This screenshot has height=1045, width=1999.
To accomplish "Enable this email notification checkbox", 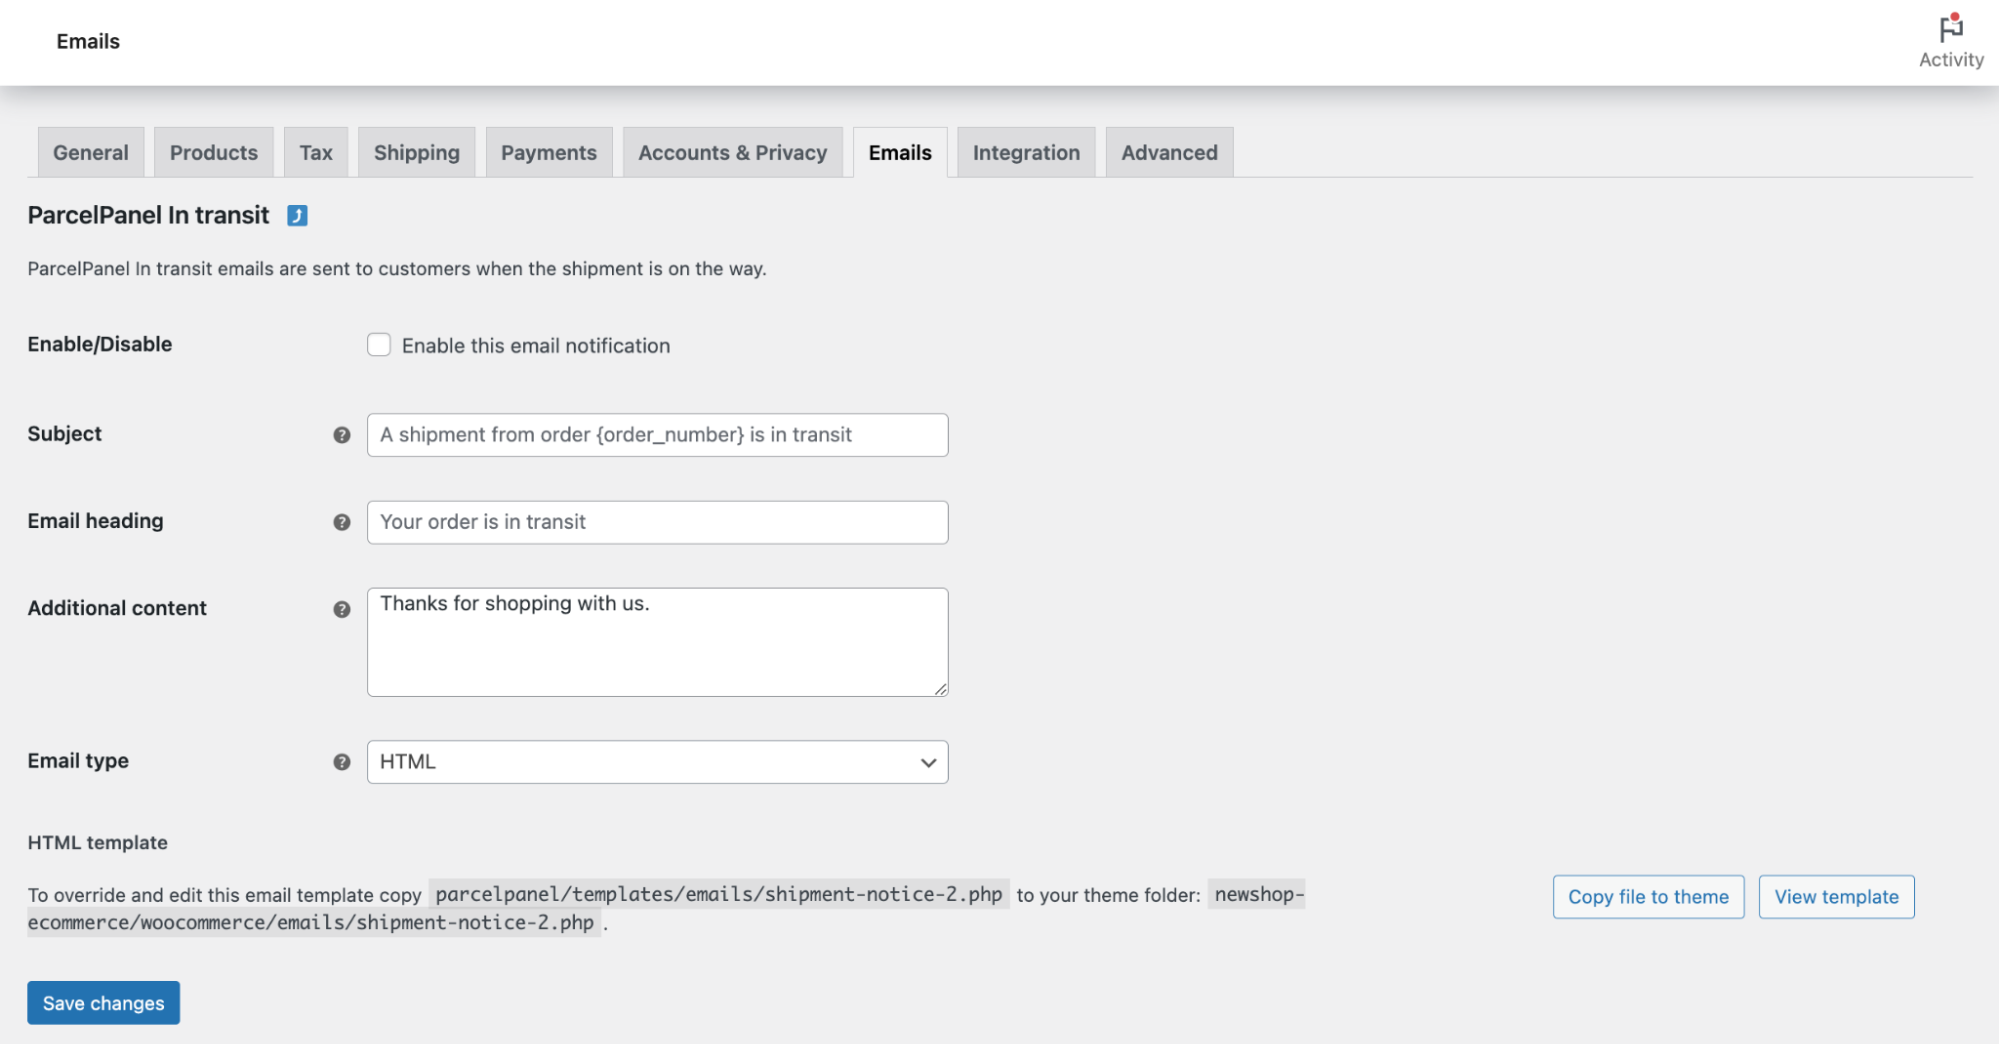I will coord(379,345).
